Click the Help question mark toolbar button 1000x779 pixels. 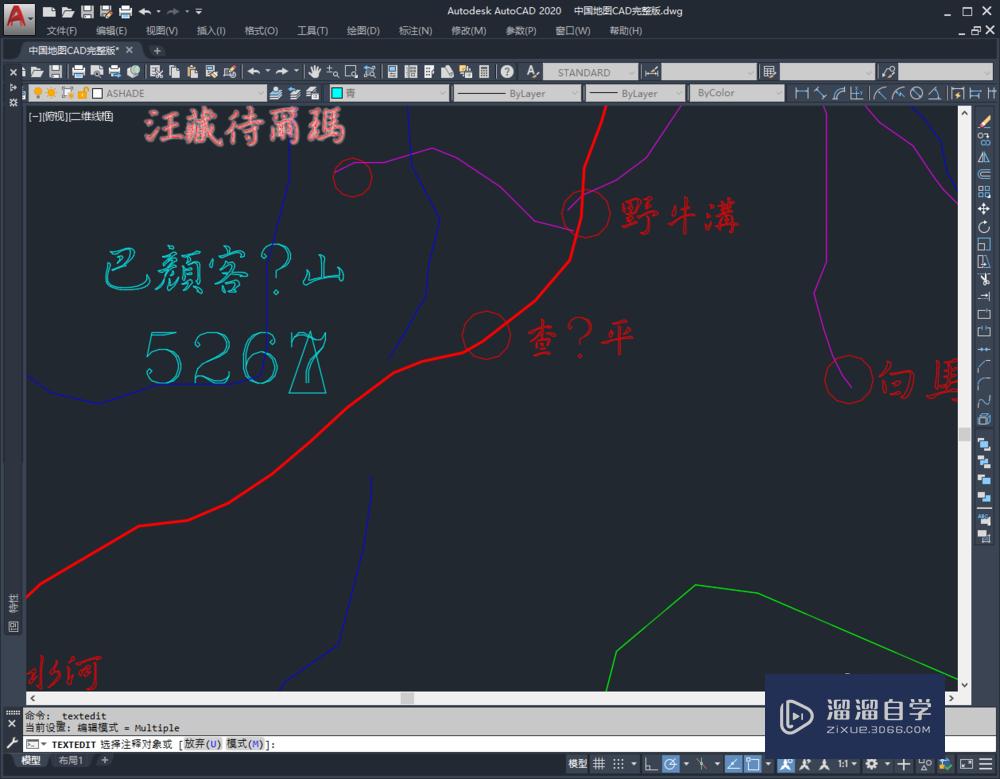[507, 72]
